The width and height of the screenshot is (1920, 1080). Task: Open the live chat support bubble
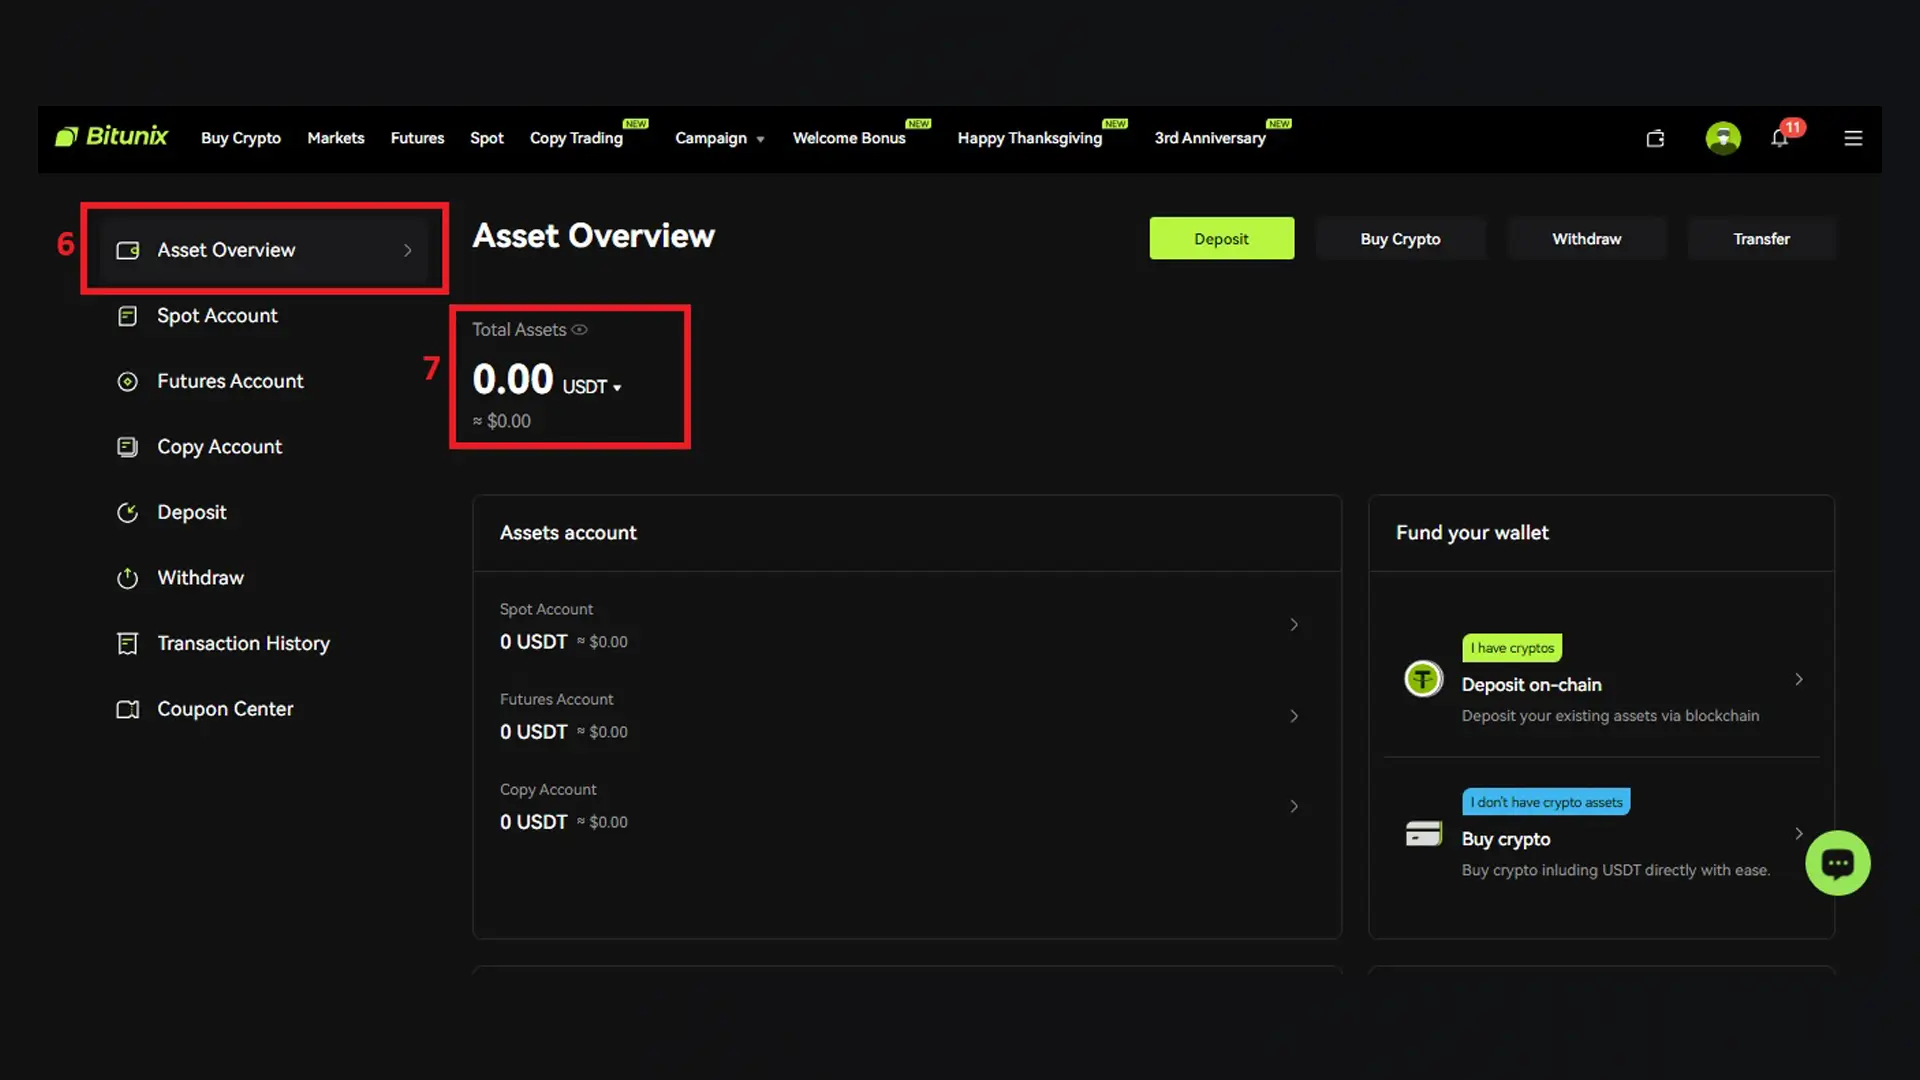click(1838, 863)
